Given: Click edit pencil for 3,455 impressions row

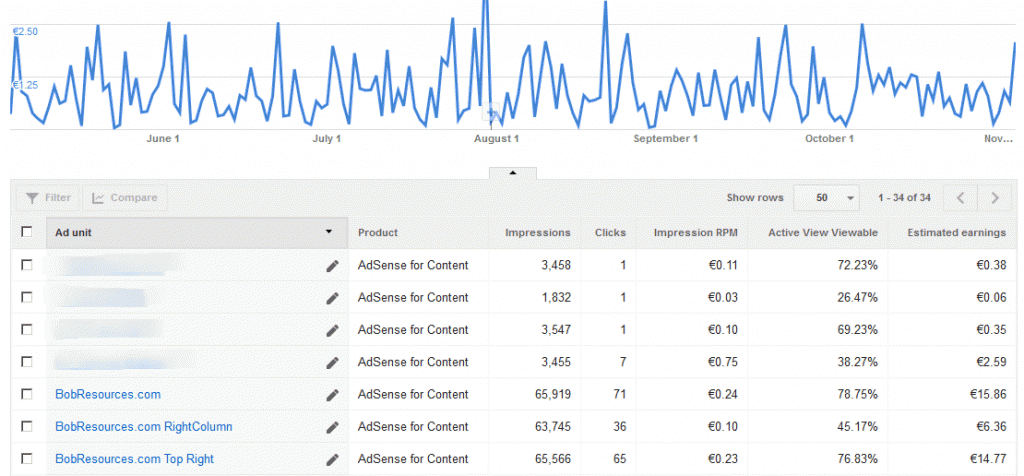Looking at the screenshot, I should [x=332, y=362].
